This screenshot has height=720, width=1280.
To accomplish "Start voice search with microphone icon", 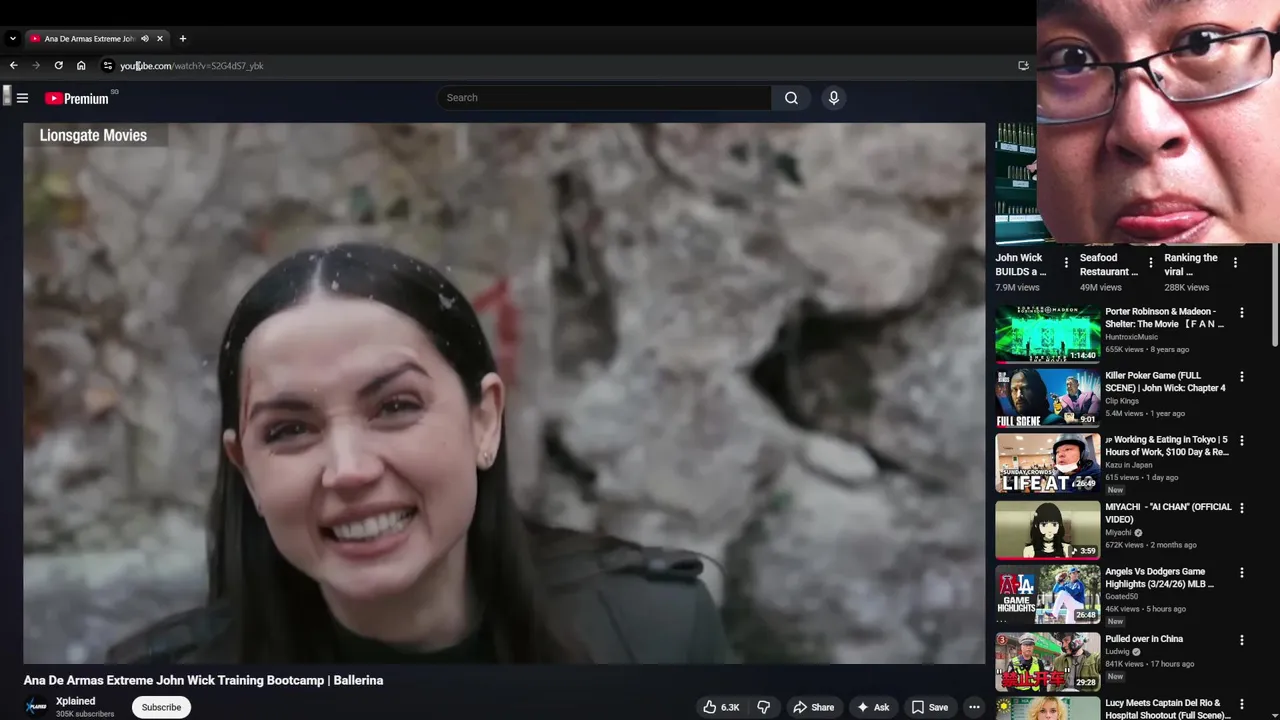I will 833,98.
